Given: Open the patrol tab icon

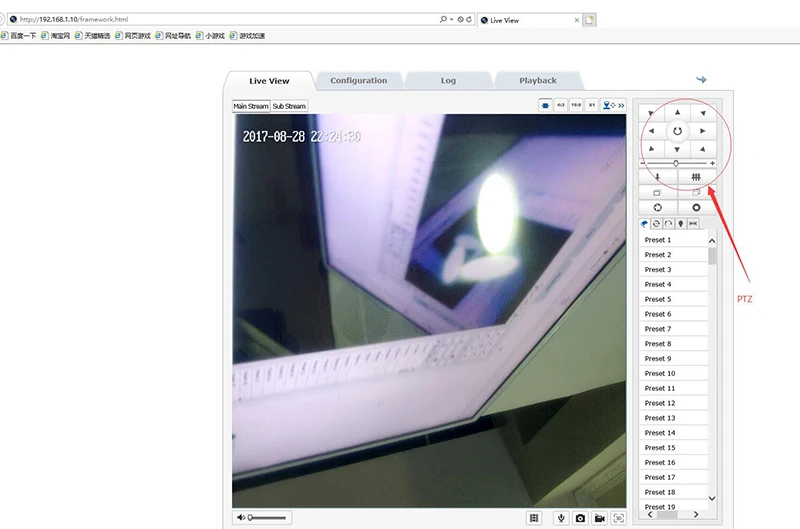Looking at the screenshot, I should point(656,223).
